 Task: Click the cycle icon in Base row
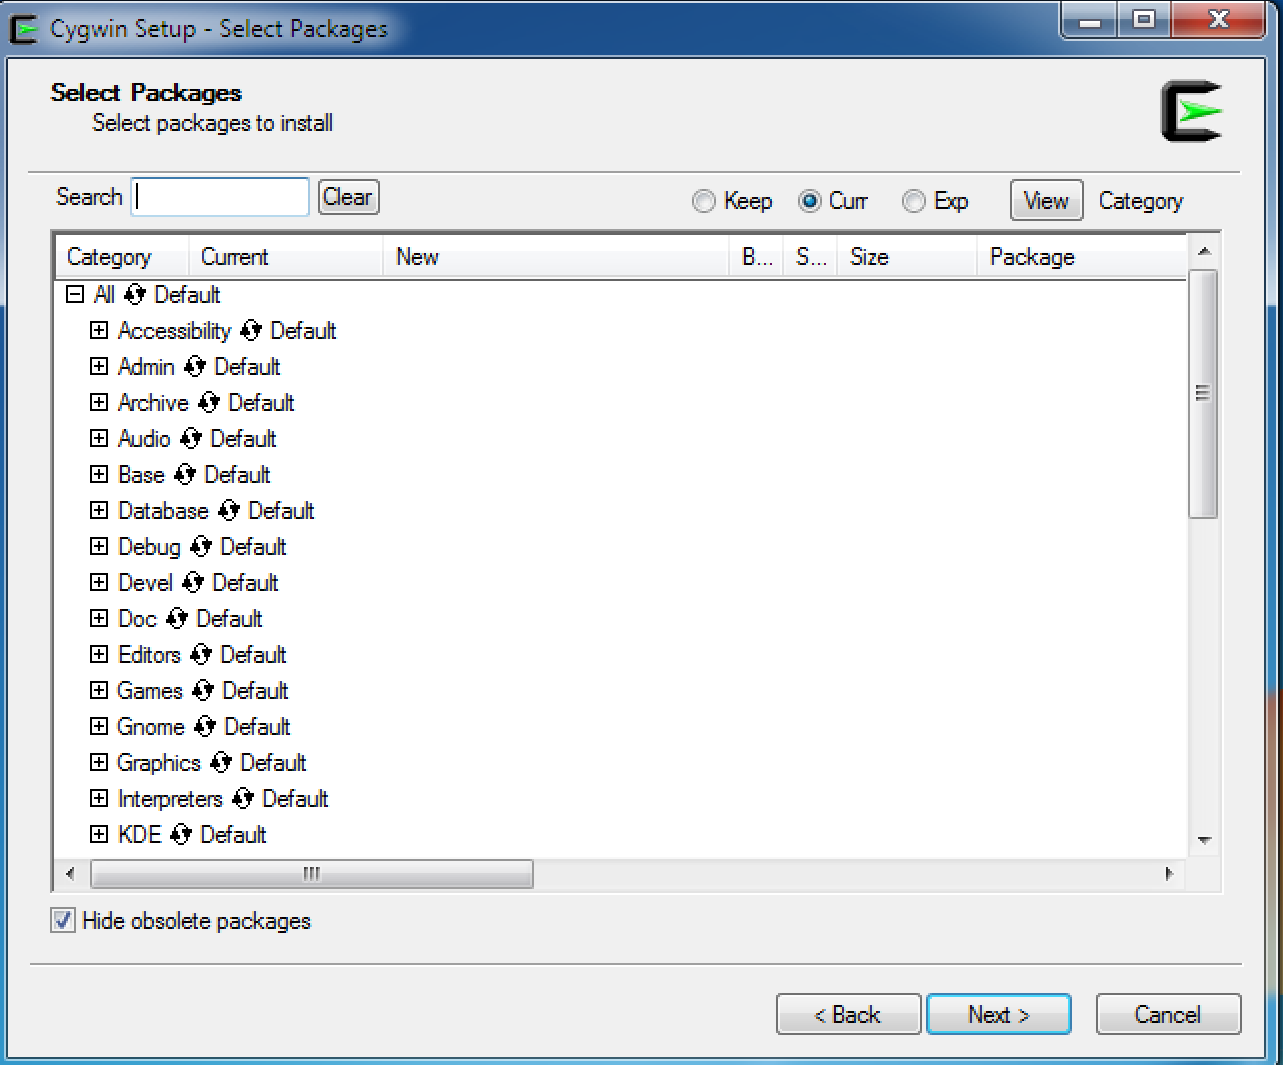(185, 475)
